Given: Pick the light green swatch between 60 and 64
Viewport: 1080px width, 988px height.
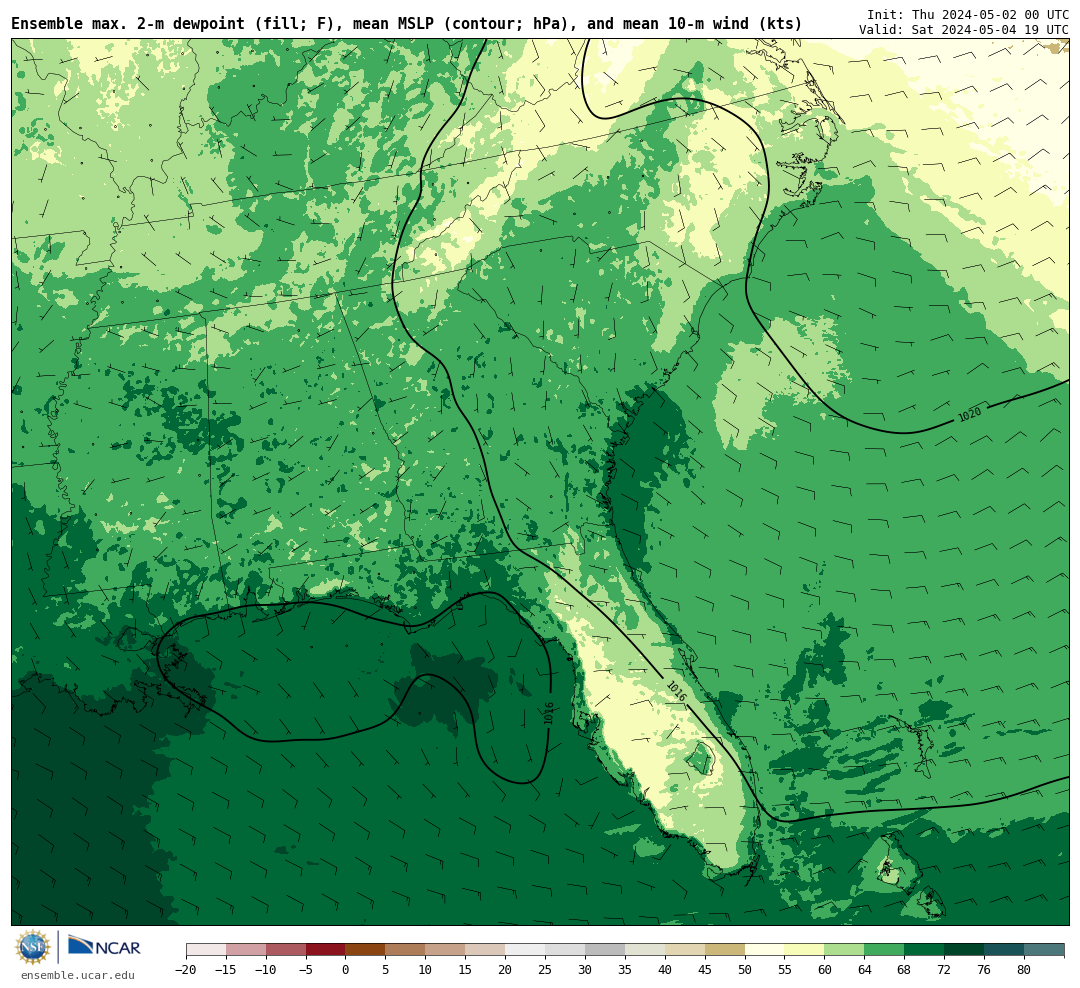Looking at the screenshot, I should (x=845, y=950).
